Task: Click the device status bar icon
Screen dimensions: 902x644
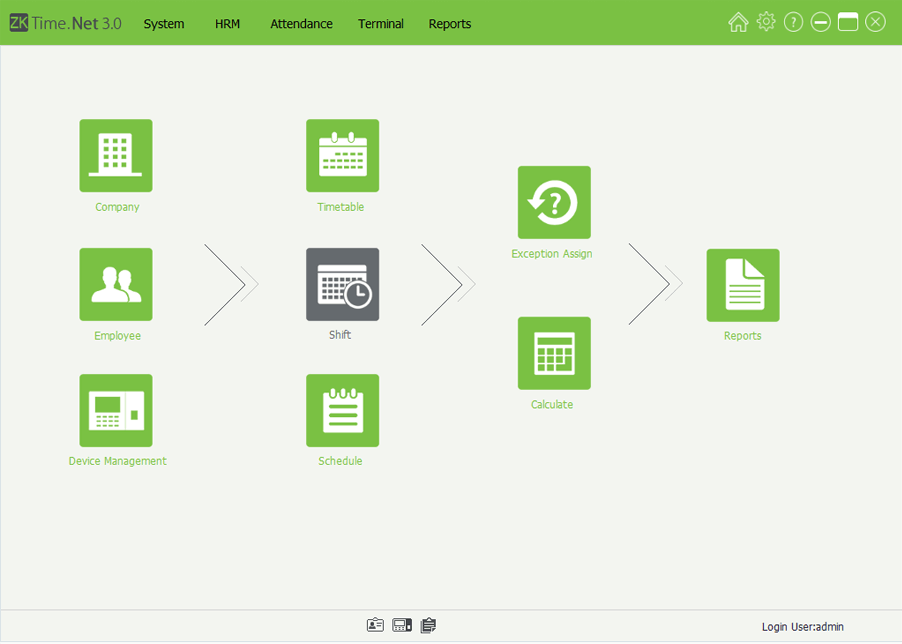Action: pyautogui.click(x=402, y=625)
